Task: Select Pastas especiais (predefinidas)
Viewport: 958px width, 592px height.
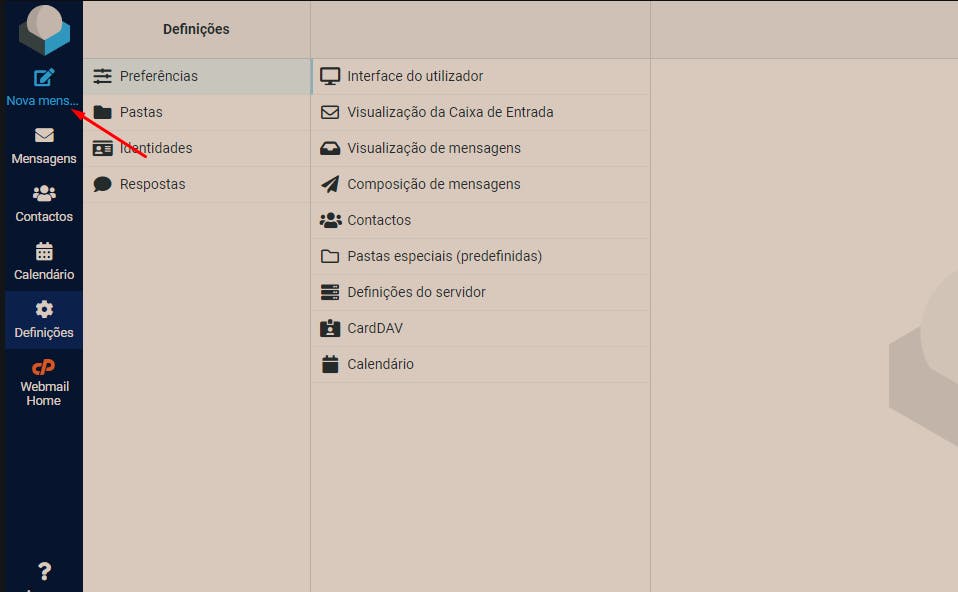Action: click(480, 257)
